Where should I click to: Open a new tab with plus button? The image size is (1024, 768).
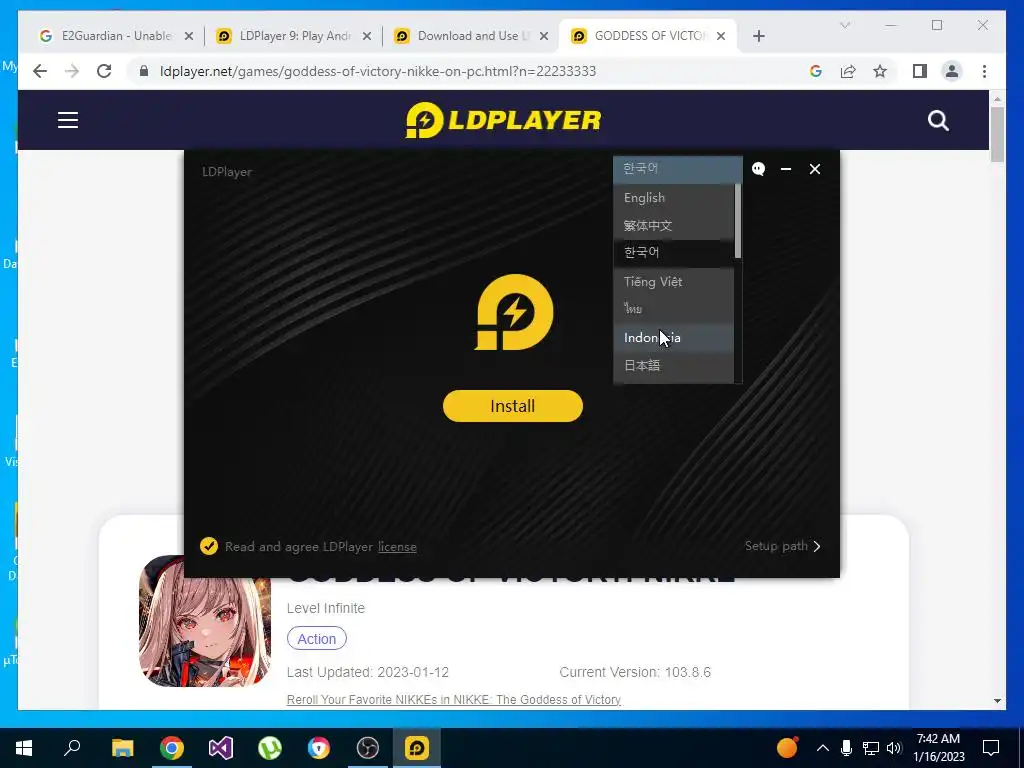(x=759, y=36)
